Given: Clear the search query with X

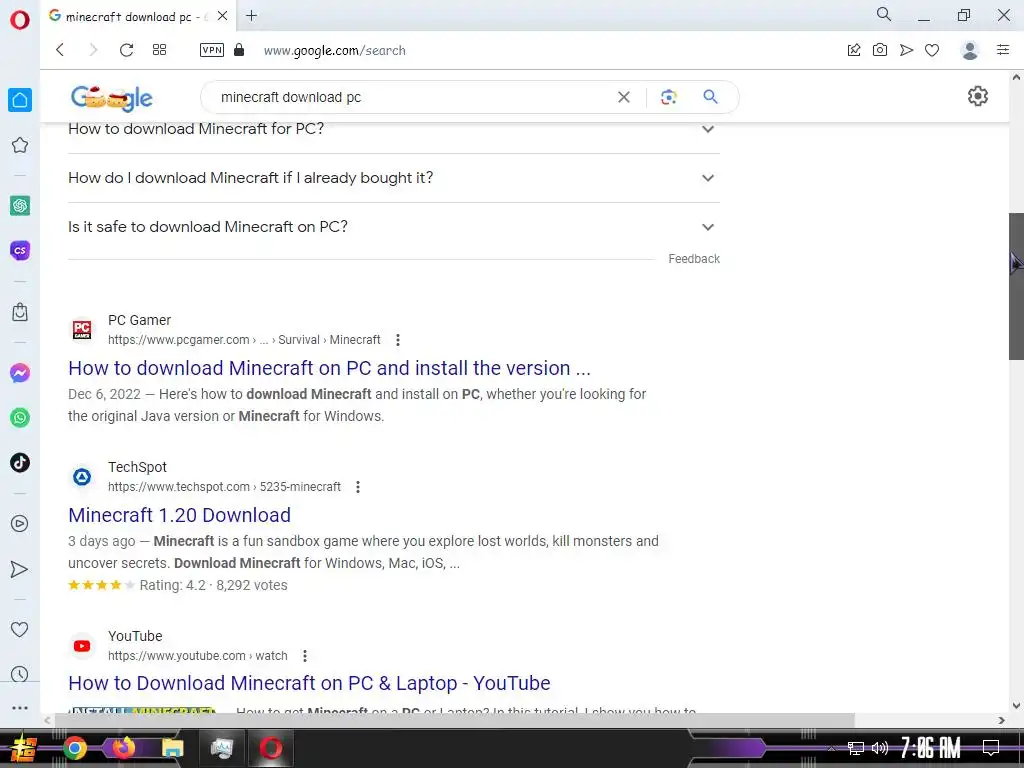Looking at the screenshot, I should 624,97.
